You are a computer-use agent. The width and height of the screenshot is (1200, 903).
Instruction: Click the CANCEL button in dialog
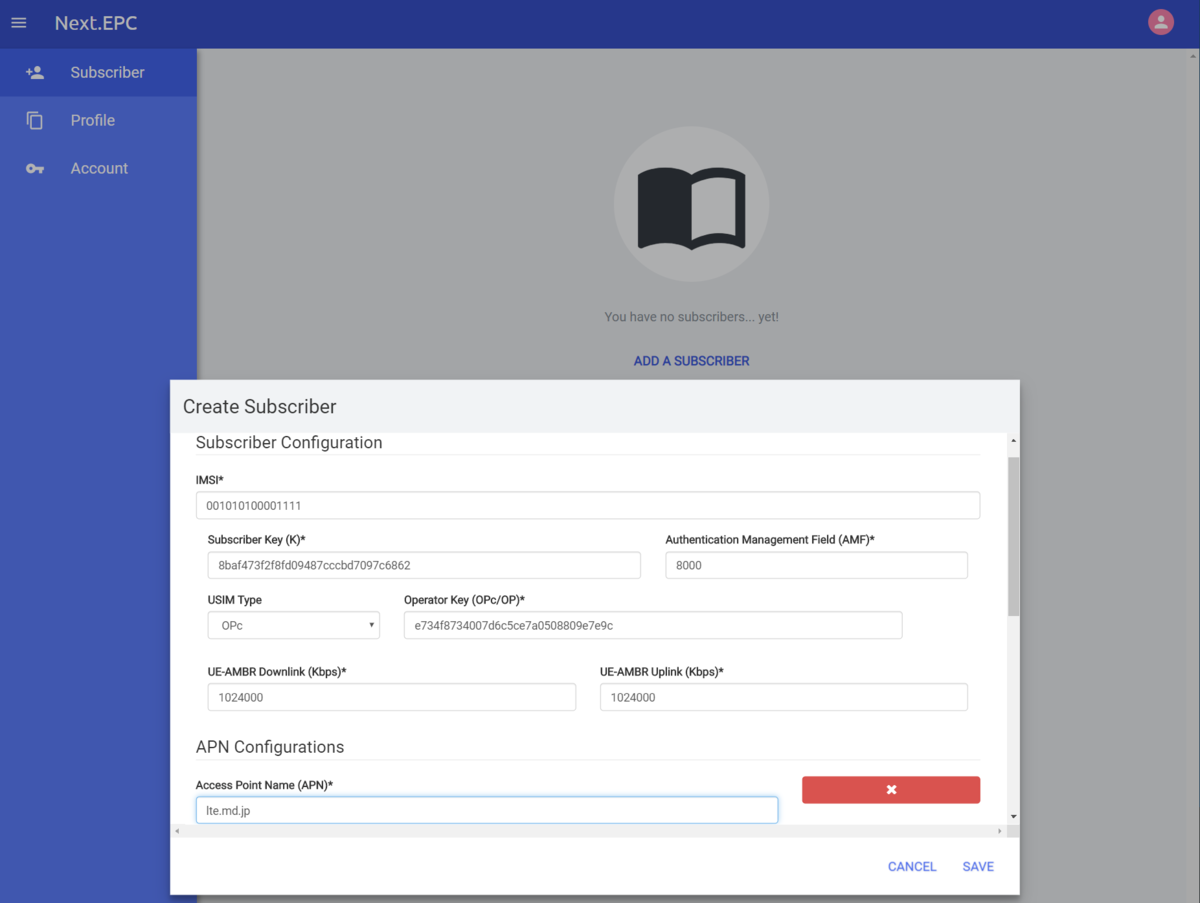[x=912, y=867]
